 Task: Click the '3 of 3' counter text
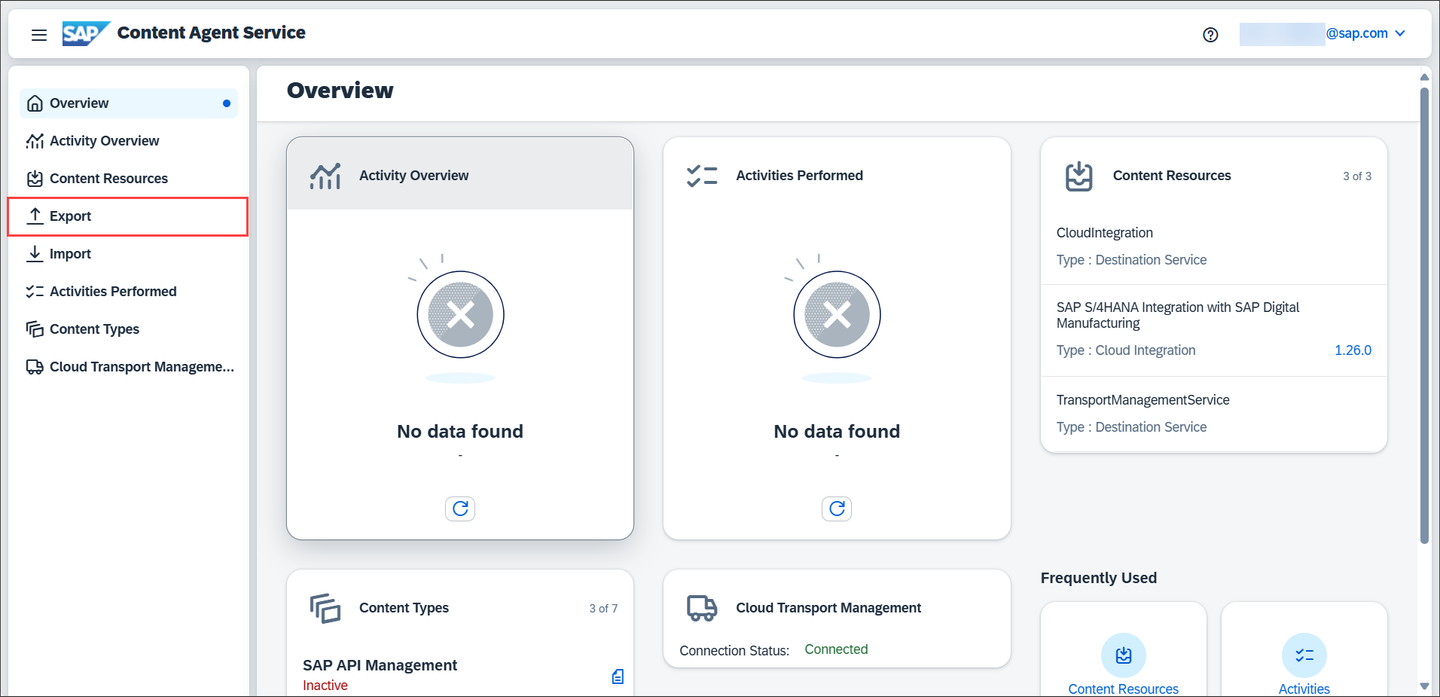tap(1357, 176)
